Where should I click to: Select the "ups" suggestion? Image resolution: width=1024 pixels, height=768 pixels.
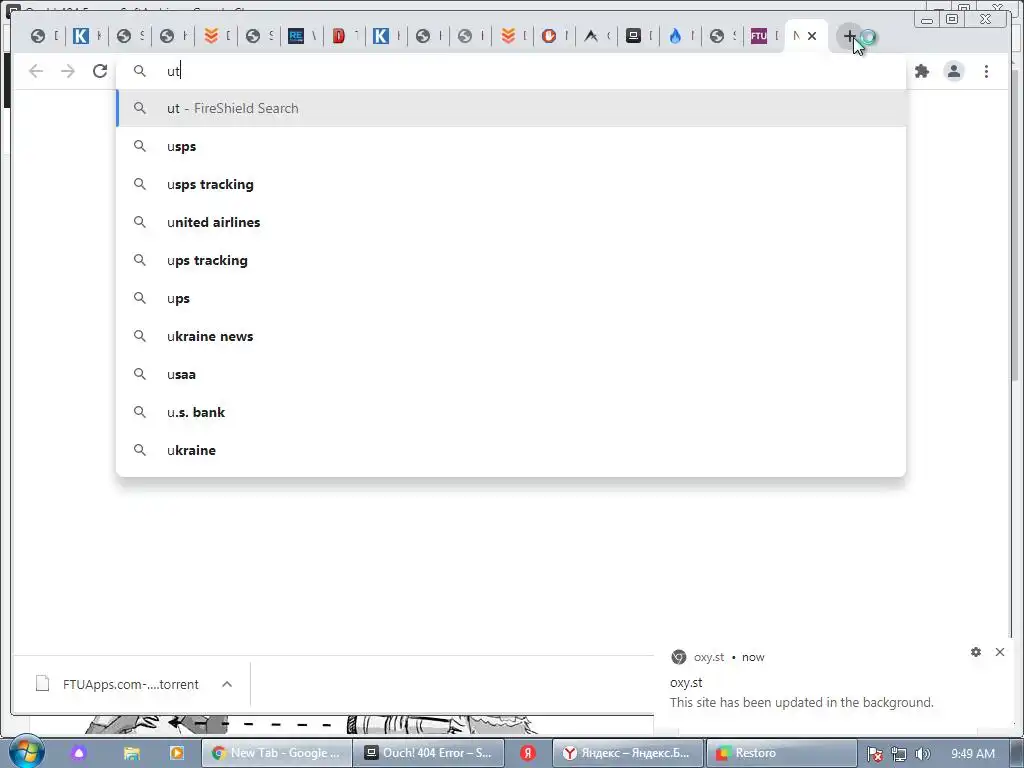(x=511, y=298)
